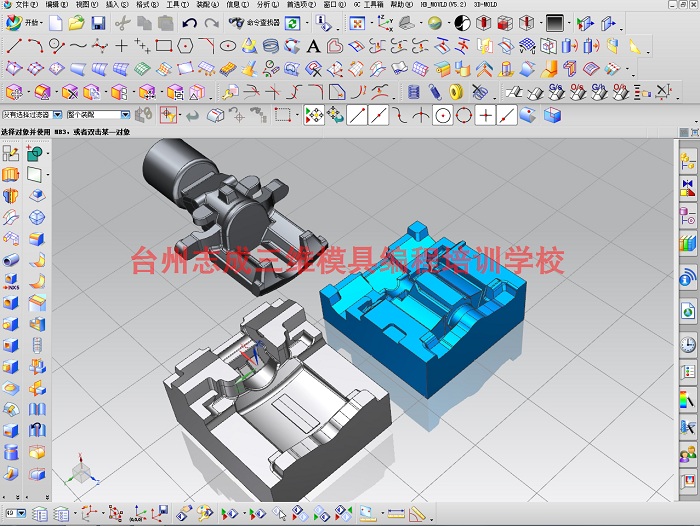Click the green refresh/update icon
Viewport: 700px width, 526px height.
292,23
